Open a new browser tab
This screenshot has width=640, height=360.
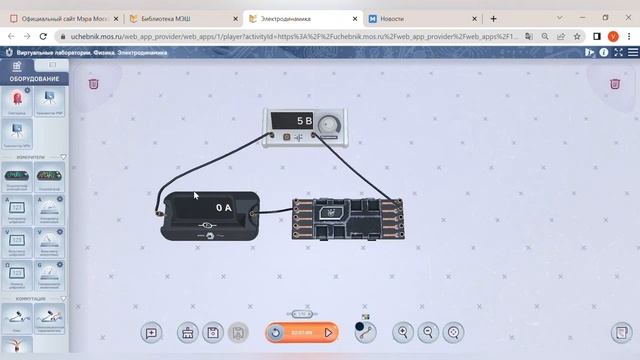pos(493,19)
